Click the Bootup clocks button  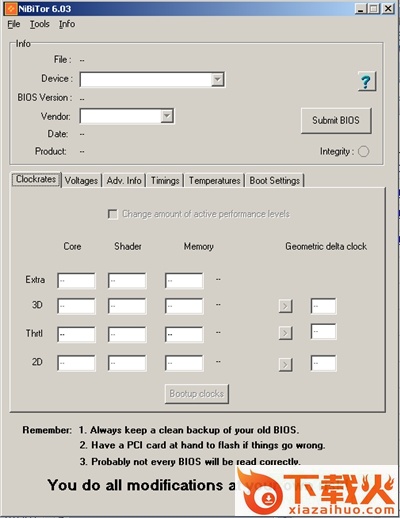tap(197, 394)
